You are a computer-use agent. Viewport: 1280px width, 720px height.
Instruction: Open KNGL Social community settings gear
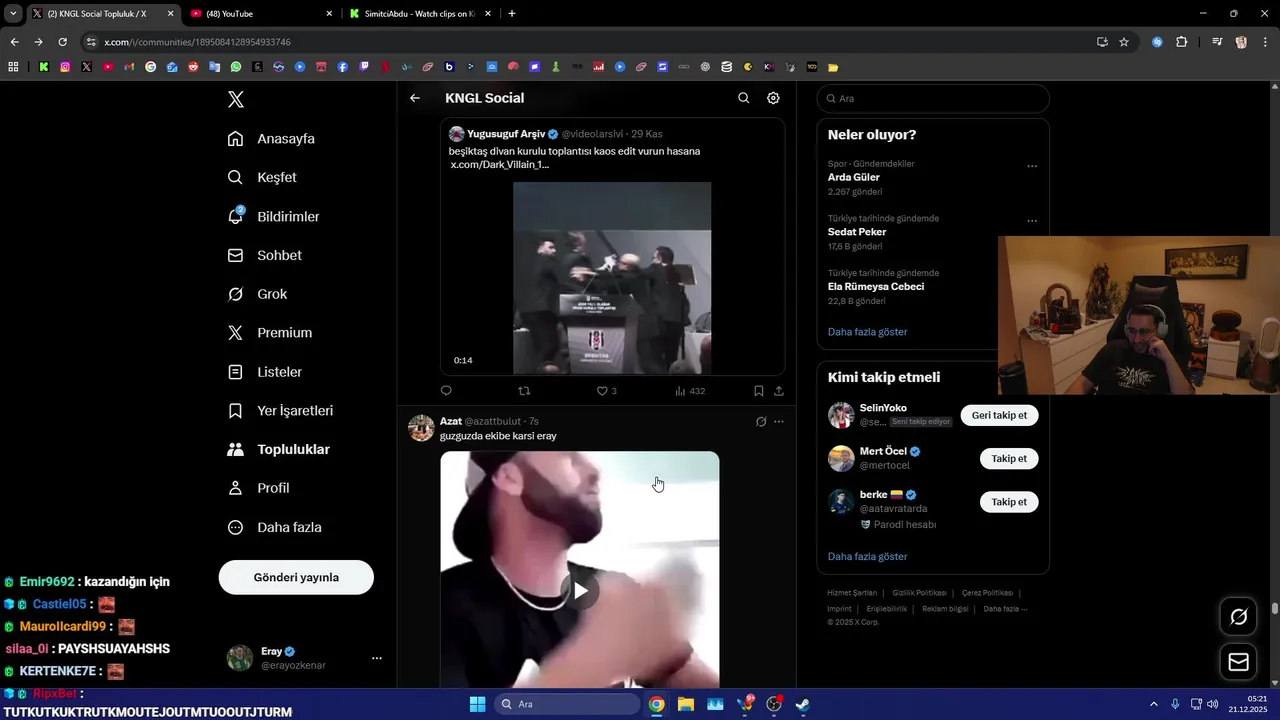coord(773,98)
